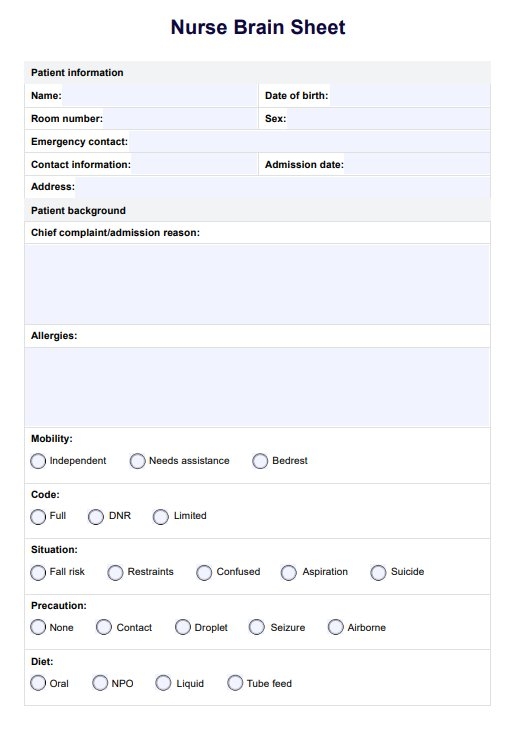Click the Allergies text area

click(x=257, y=387)
